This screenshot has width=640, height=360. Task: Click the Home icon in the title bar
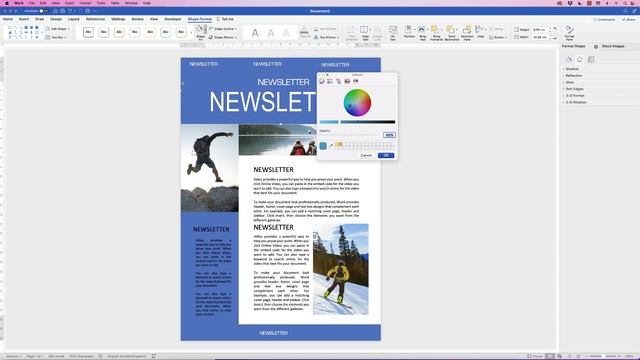[x=55, y=11]
